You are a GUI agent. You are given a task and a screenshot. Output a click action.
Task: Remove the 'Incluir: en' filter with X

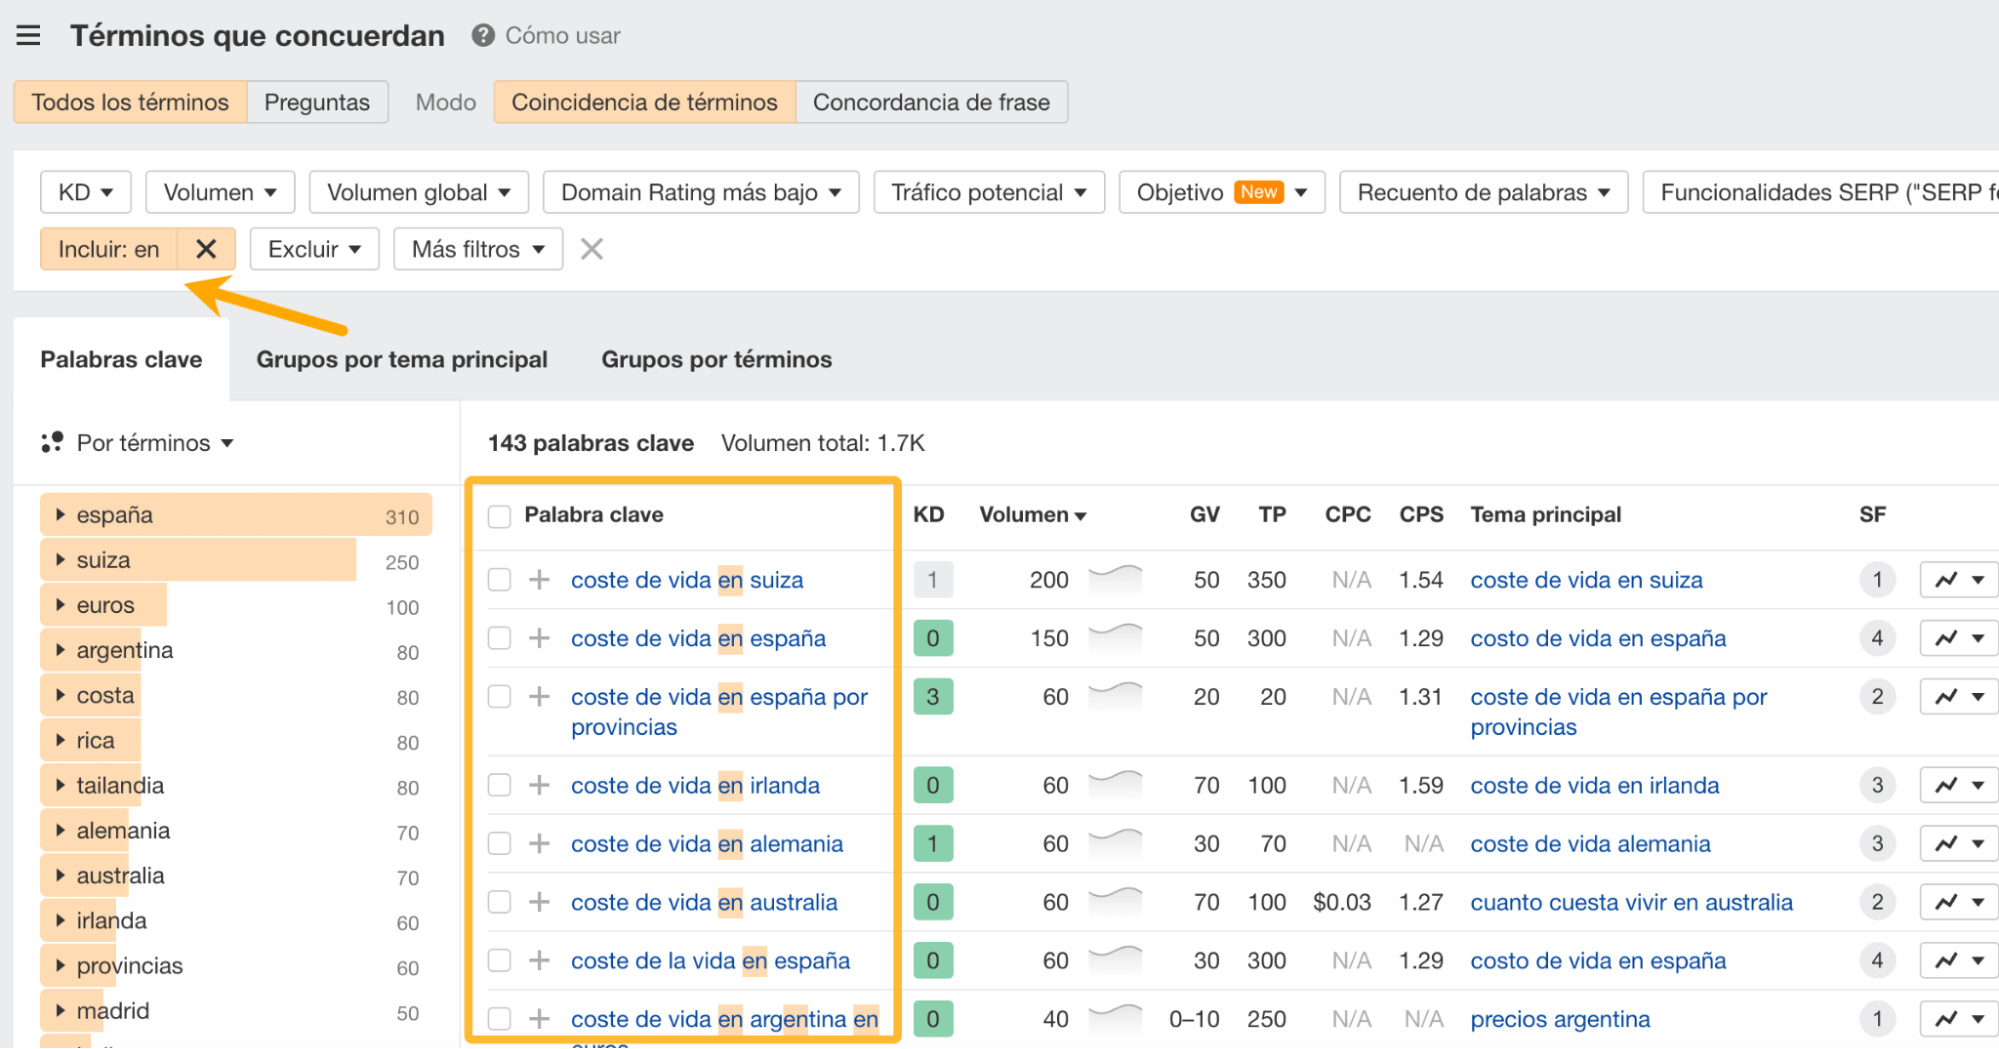pos(206,249)
